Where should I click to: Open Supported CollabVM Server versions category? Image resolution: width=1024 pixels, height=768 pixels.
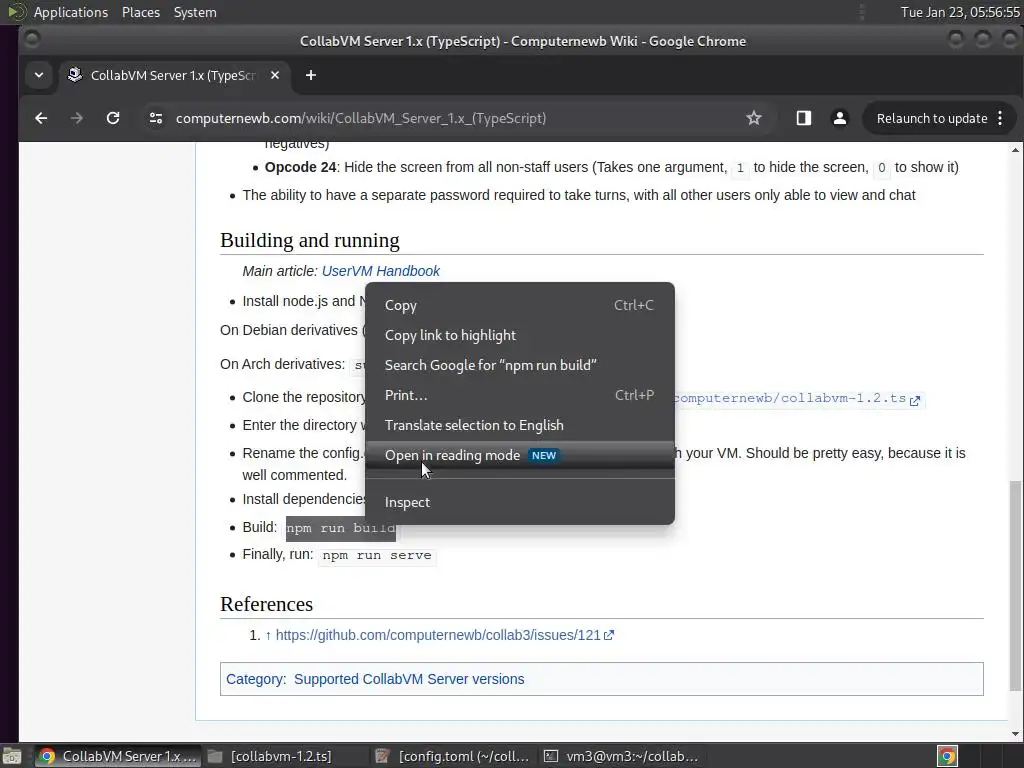coord(409,679)
